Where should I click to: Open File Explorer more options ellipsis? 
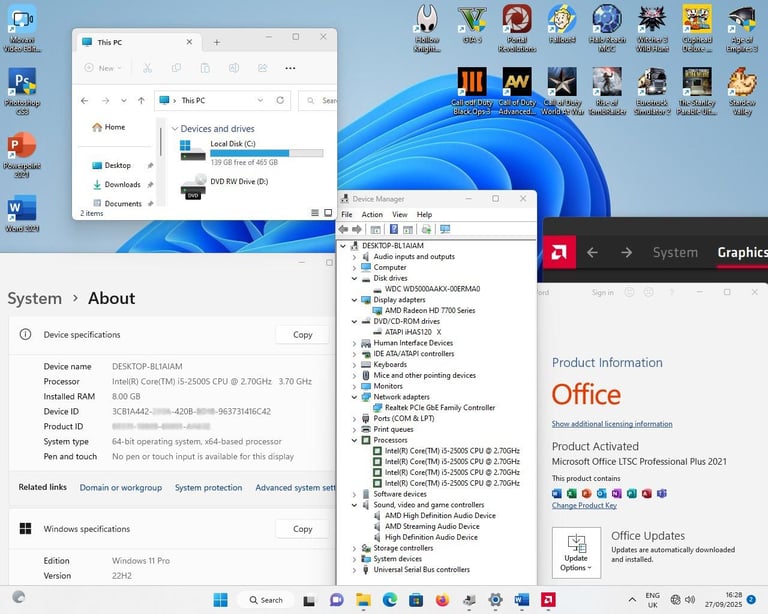(x=290, y=68)
